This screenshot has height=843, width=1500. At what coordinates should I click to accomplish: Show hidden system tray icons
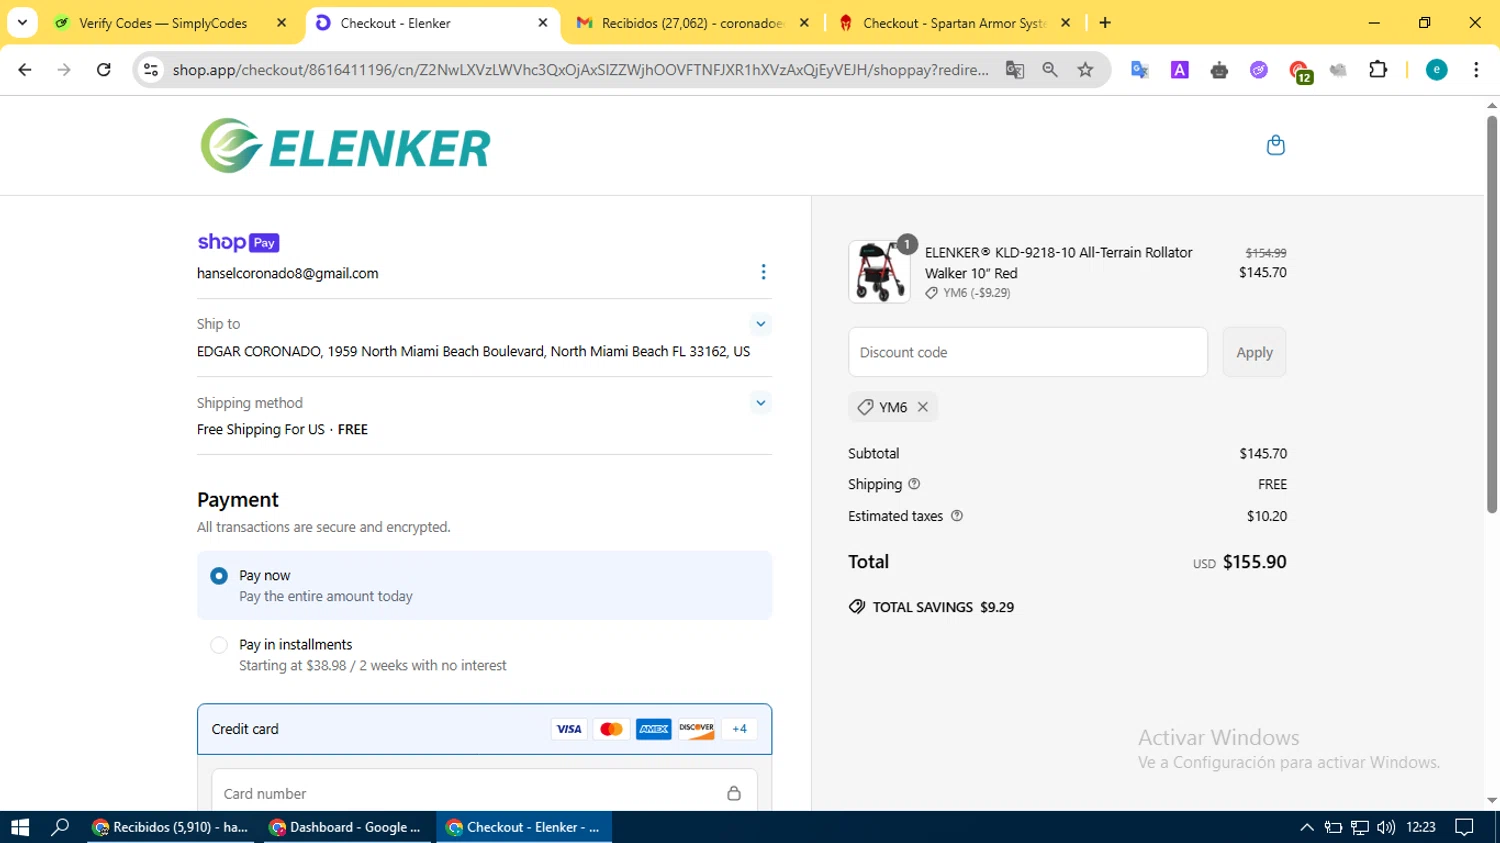click(x=1306, y=827)
